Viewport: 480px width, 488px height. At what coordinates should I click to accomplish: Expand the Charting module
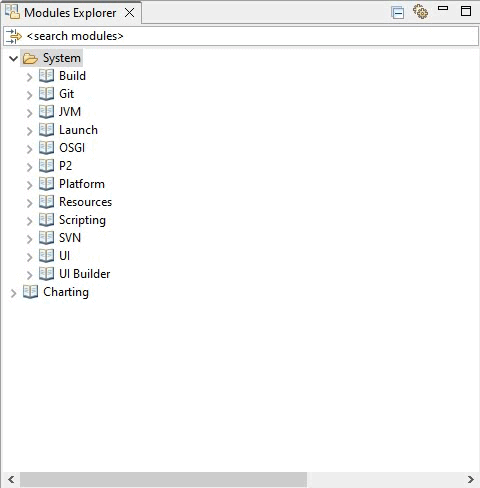pyautogui.click(x=13, y=293)
